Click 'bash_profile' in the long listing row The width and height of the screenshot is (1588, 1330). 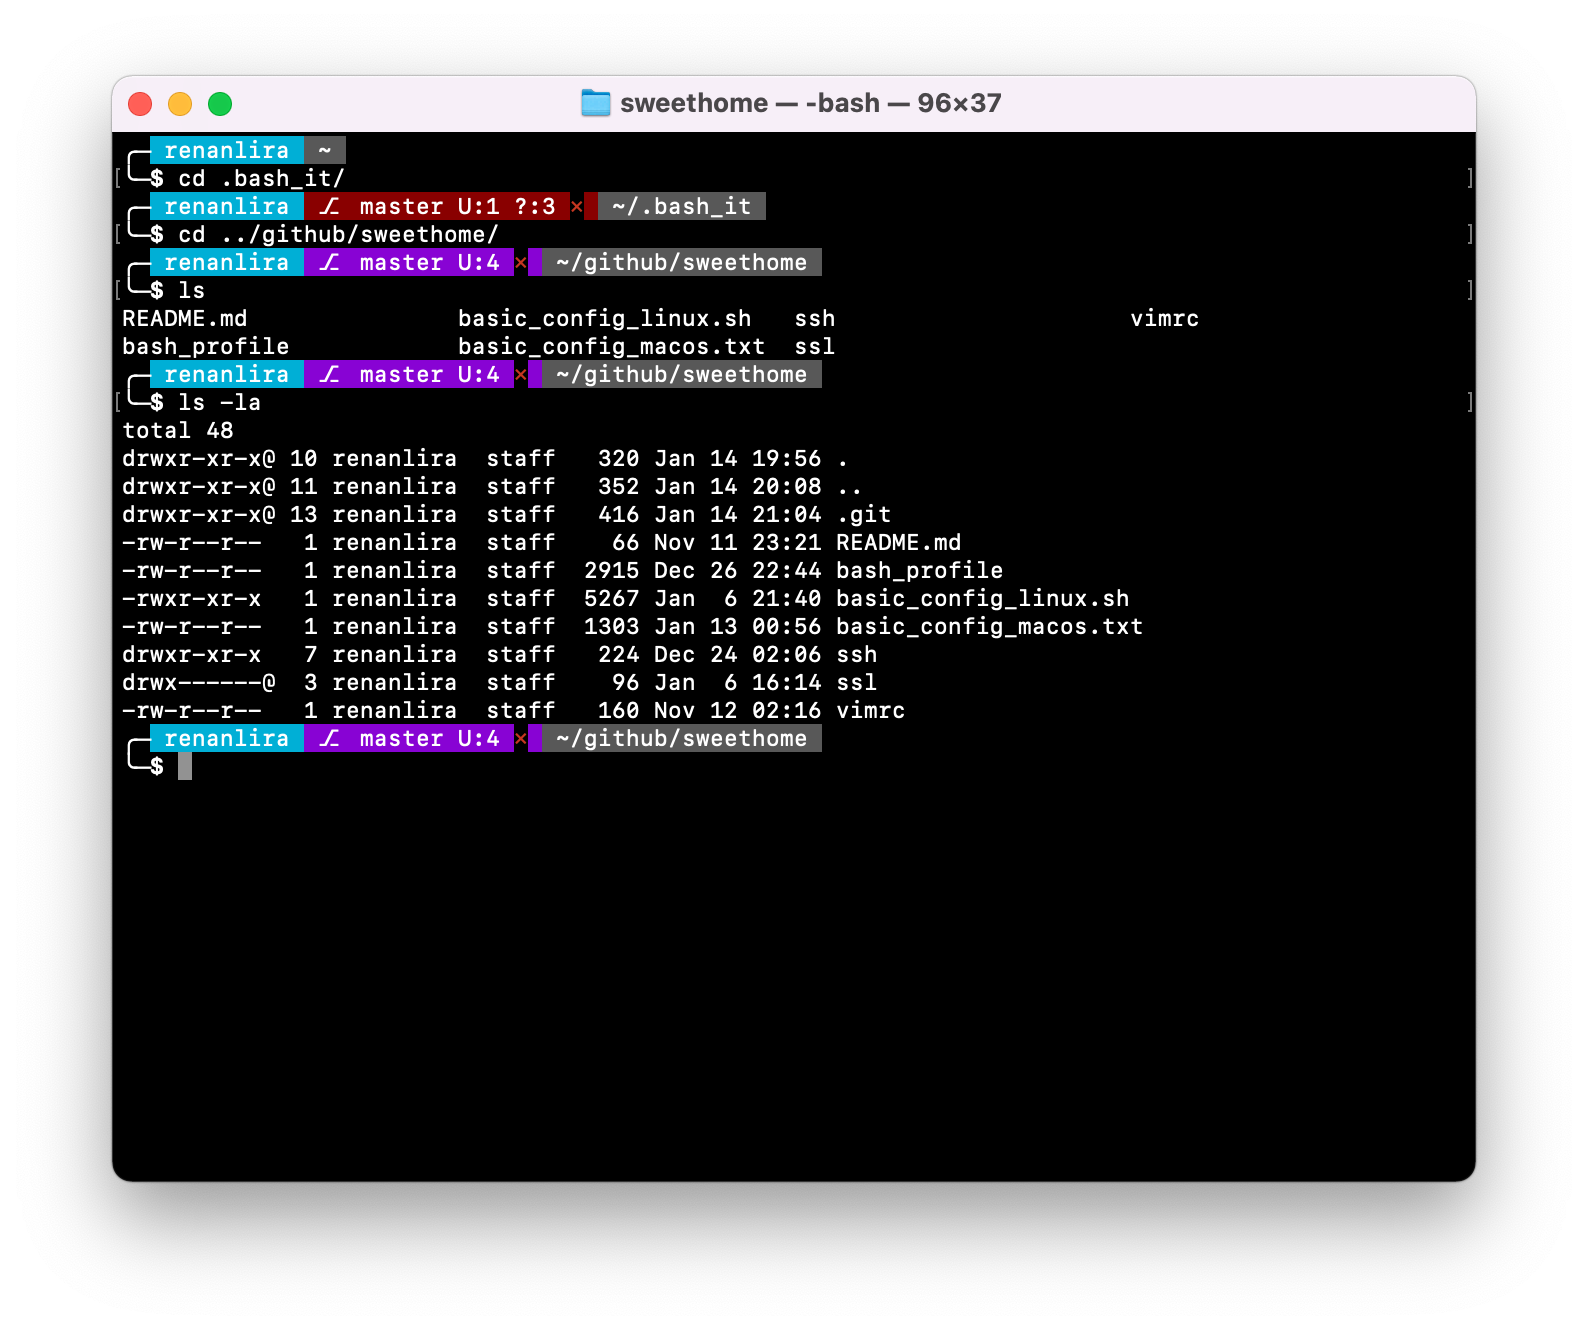click(x=920, y=571)
